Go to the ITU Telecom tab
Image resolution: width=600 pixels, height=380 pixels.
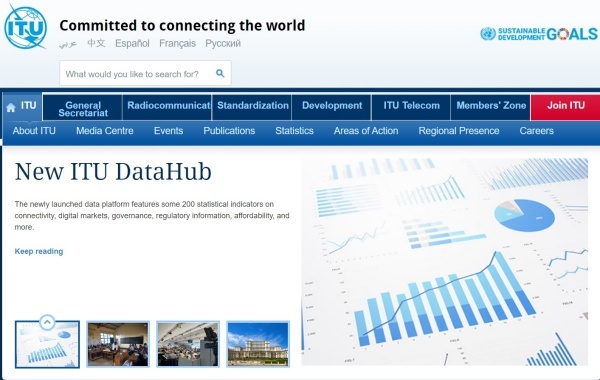(x=411, y=106)
